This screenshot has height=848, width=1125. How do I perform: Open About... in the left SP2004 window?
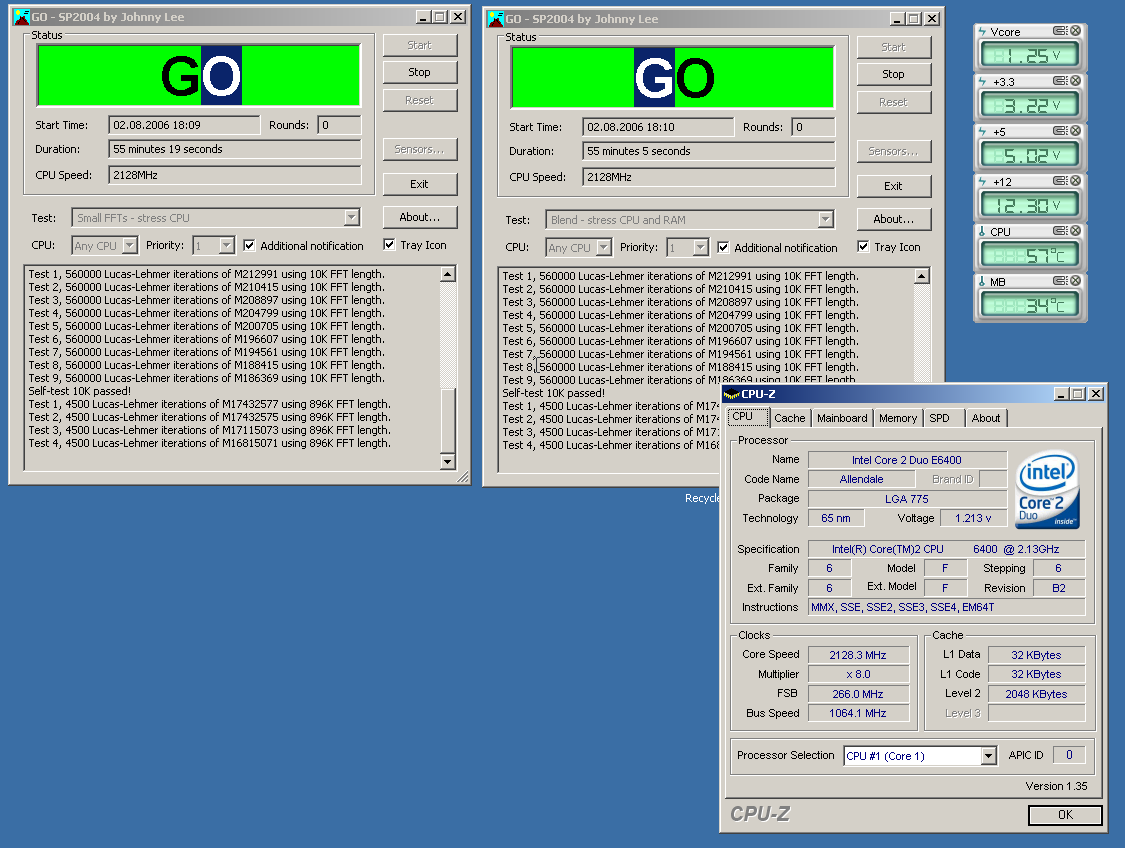420,217
